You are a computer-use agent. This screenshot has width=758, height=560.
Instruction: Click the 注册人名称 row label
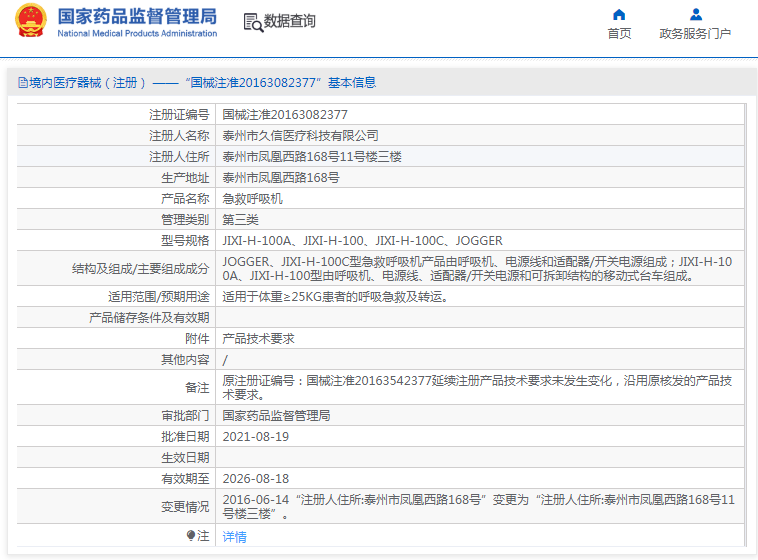pos(179,135)
